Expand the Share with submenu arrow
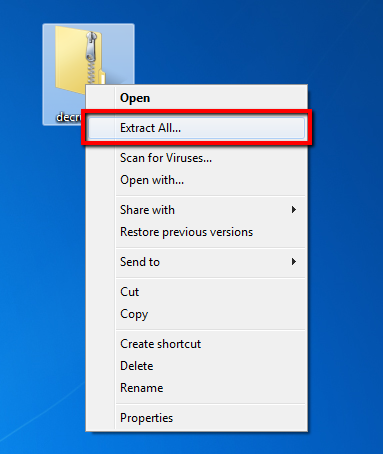Image resolution: width=383 pixels, height=454 pixels. tap(294, 210)
